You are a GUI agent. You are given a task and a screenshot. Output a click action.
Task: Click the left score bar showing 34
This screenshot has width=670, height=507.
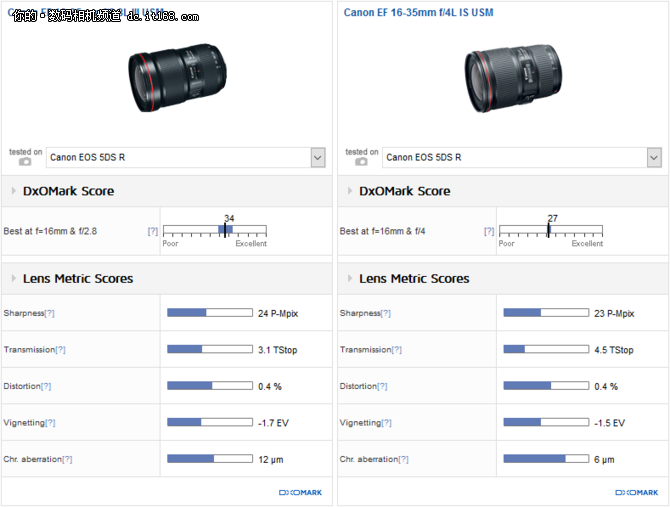tap(215, 230)
